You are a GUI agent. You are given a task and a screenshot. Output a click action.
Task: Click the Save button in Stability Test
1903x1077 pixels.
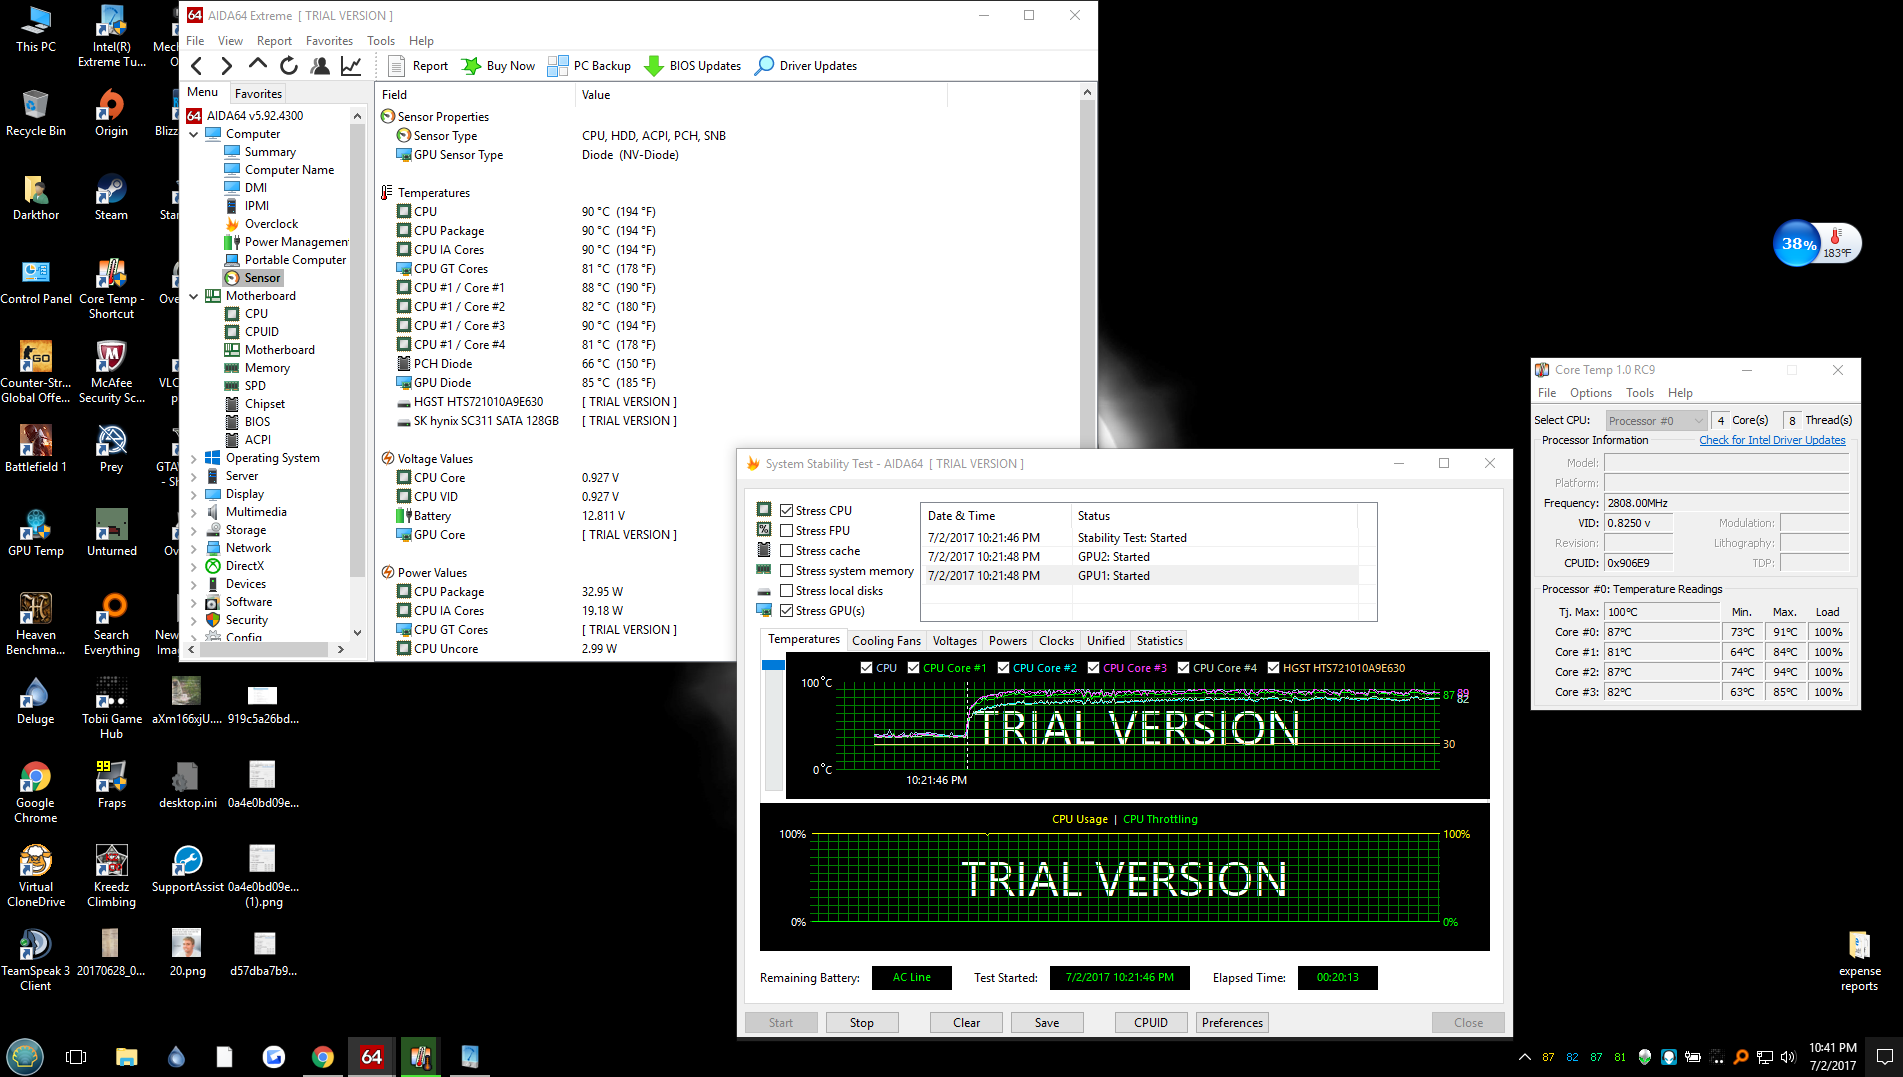(1047, 1023)
